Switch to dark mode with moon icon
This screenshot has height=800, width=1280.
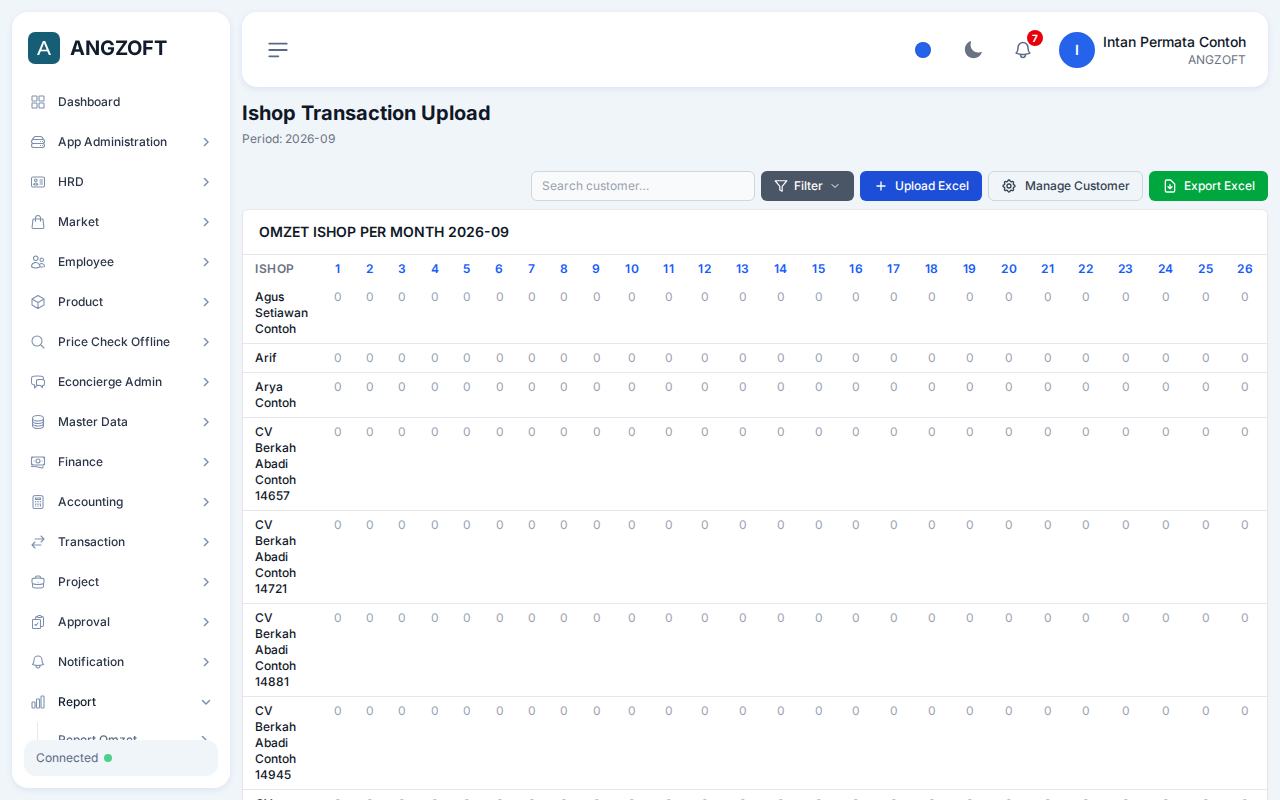pyautogui.click(x=973, y=50)
